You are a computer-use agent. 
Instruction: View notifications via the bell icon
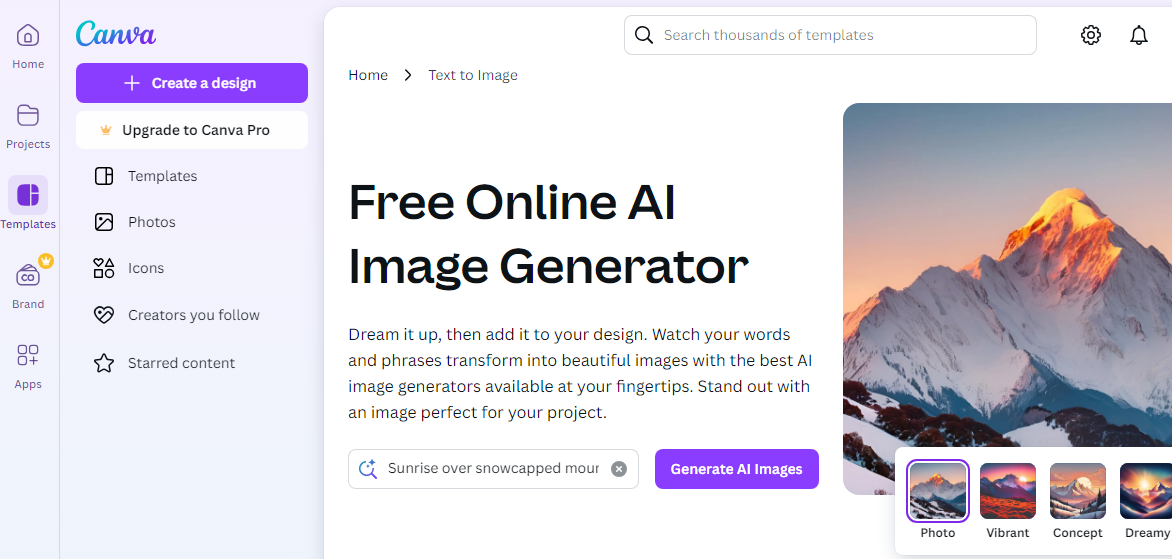click(1138, 35)
